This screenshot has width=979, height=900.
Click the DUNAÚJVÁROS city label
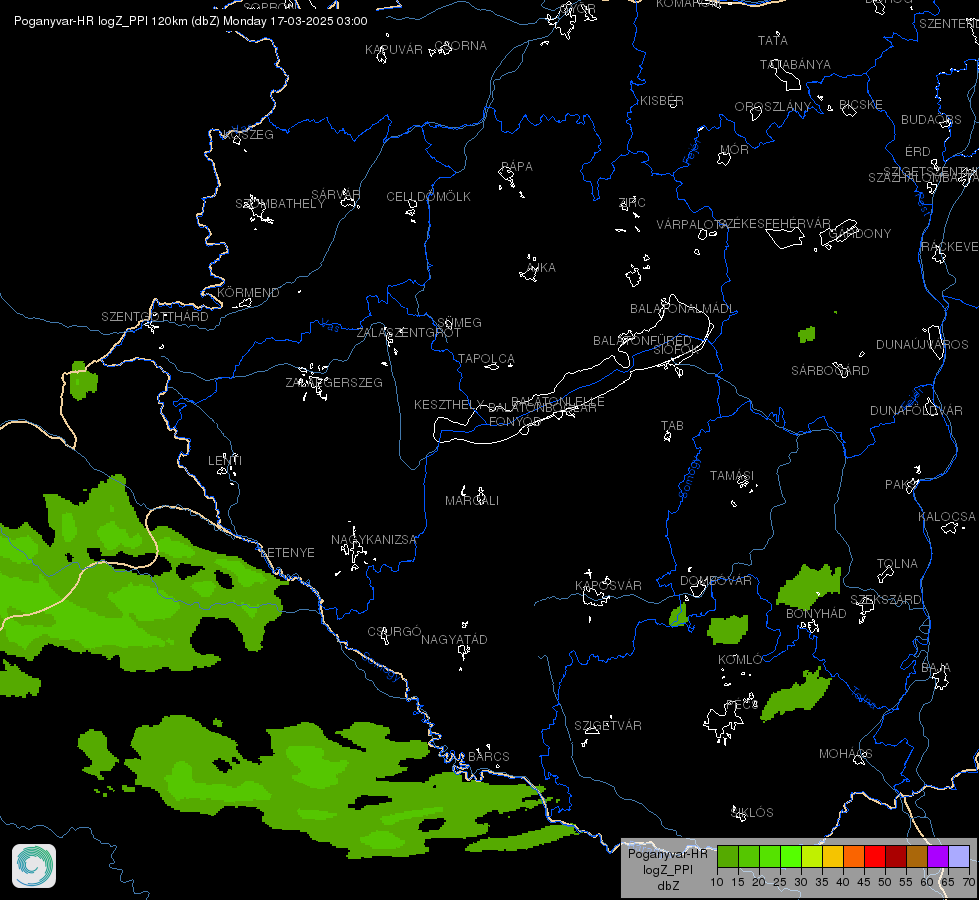[922, 344]
